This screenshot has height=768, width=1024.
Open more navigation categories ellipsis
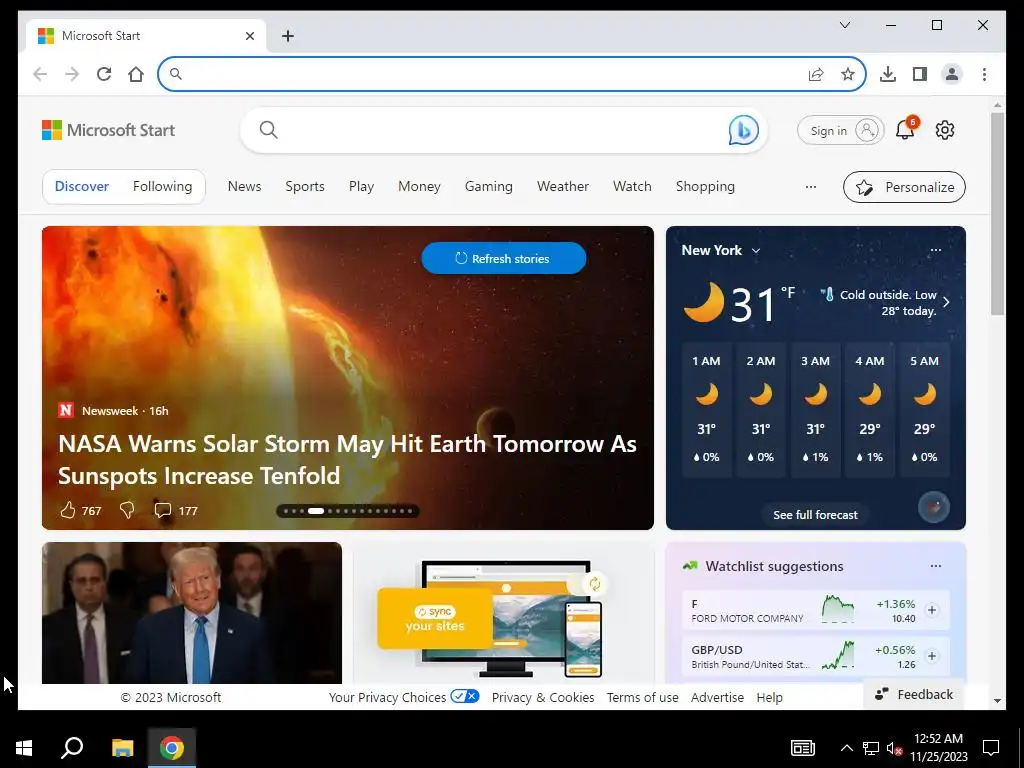point(811,187)
